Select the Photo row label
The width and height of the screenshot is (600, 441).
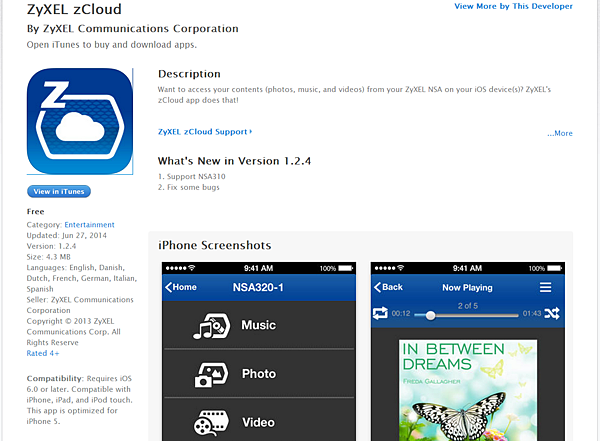[259, 374]
